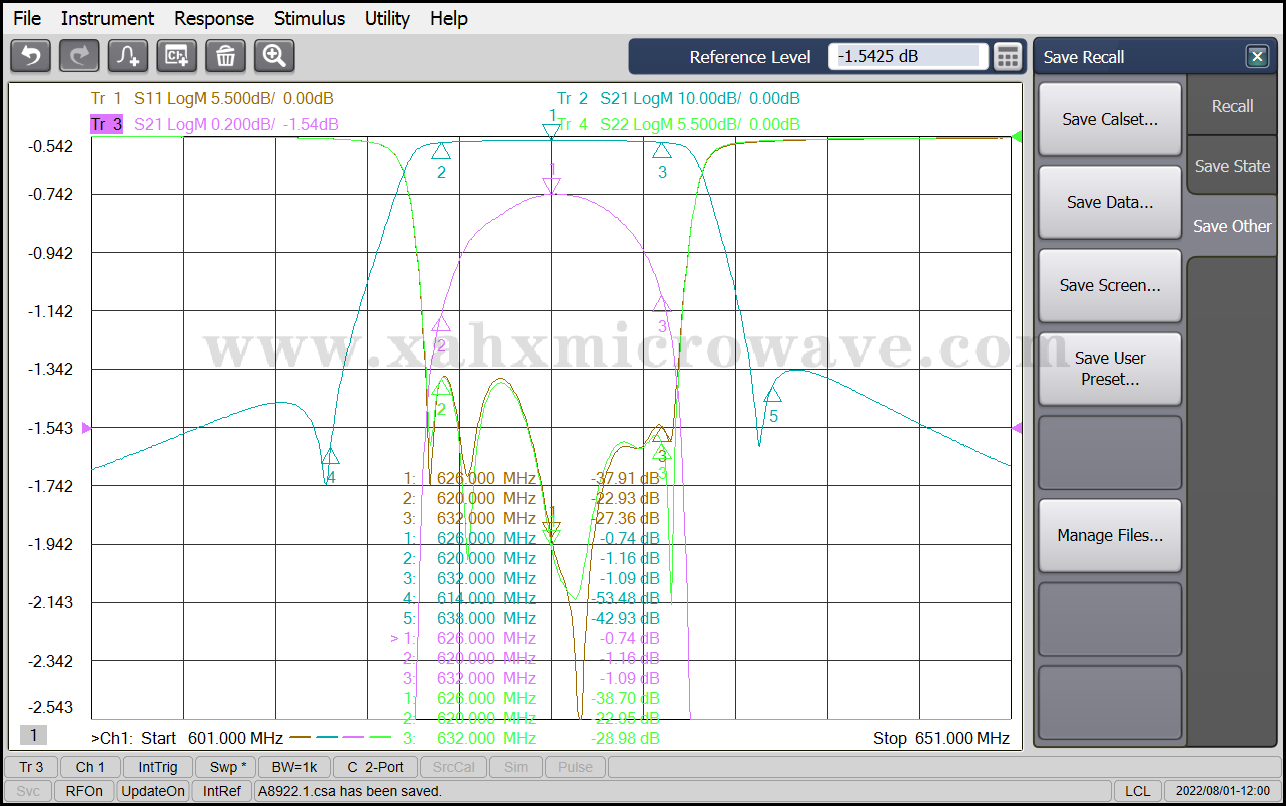1286x806 pixels.
Task: Click the Ch 1 status bar button
Action: click(x=90, y=767)
